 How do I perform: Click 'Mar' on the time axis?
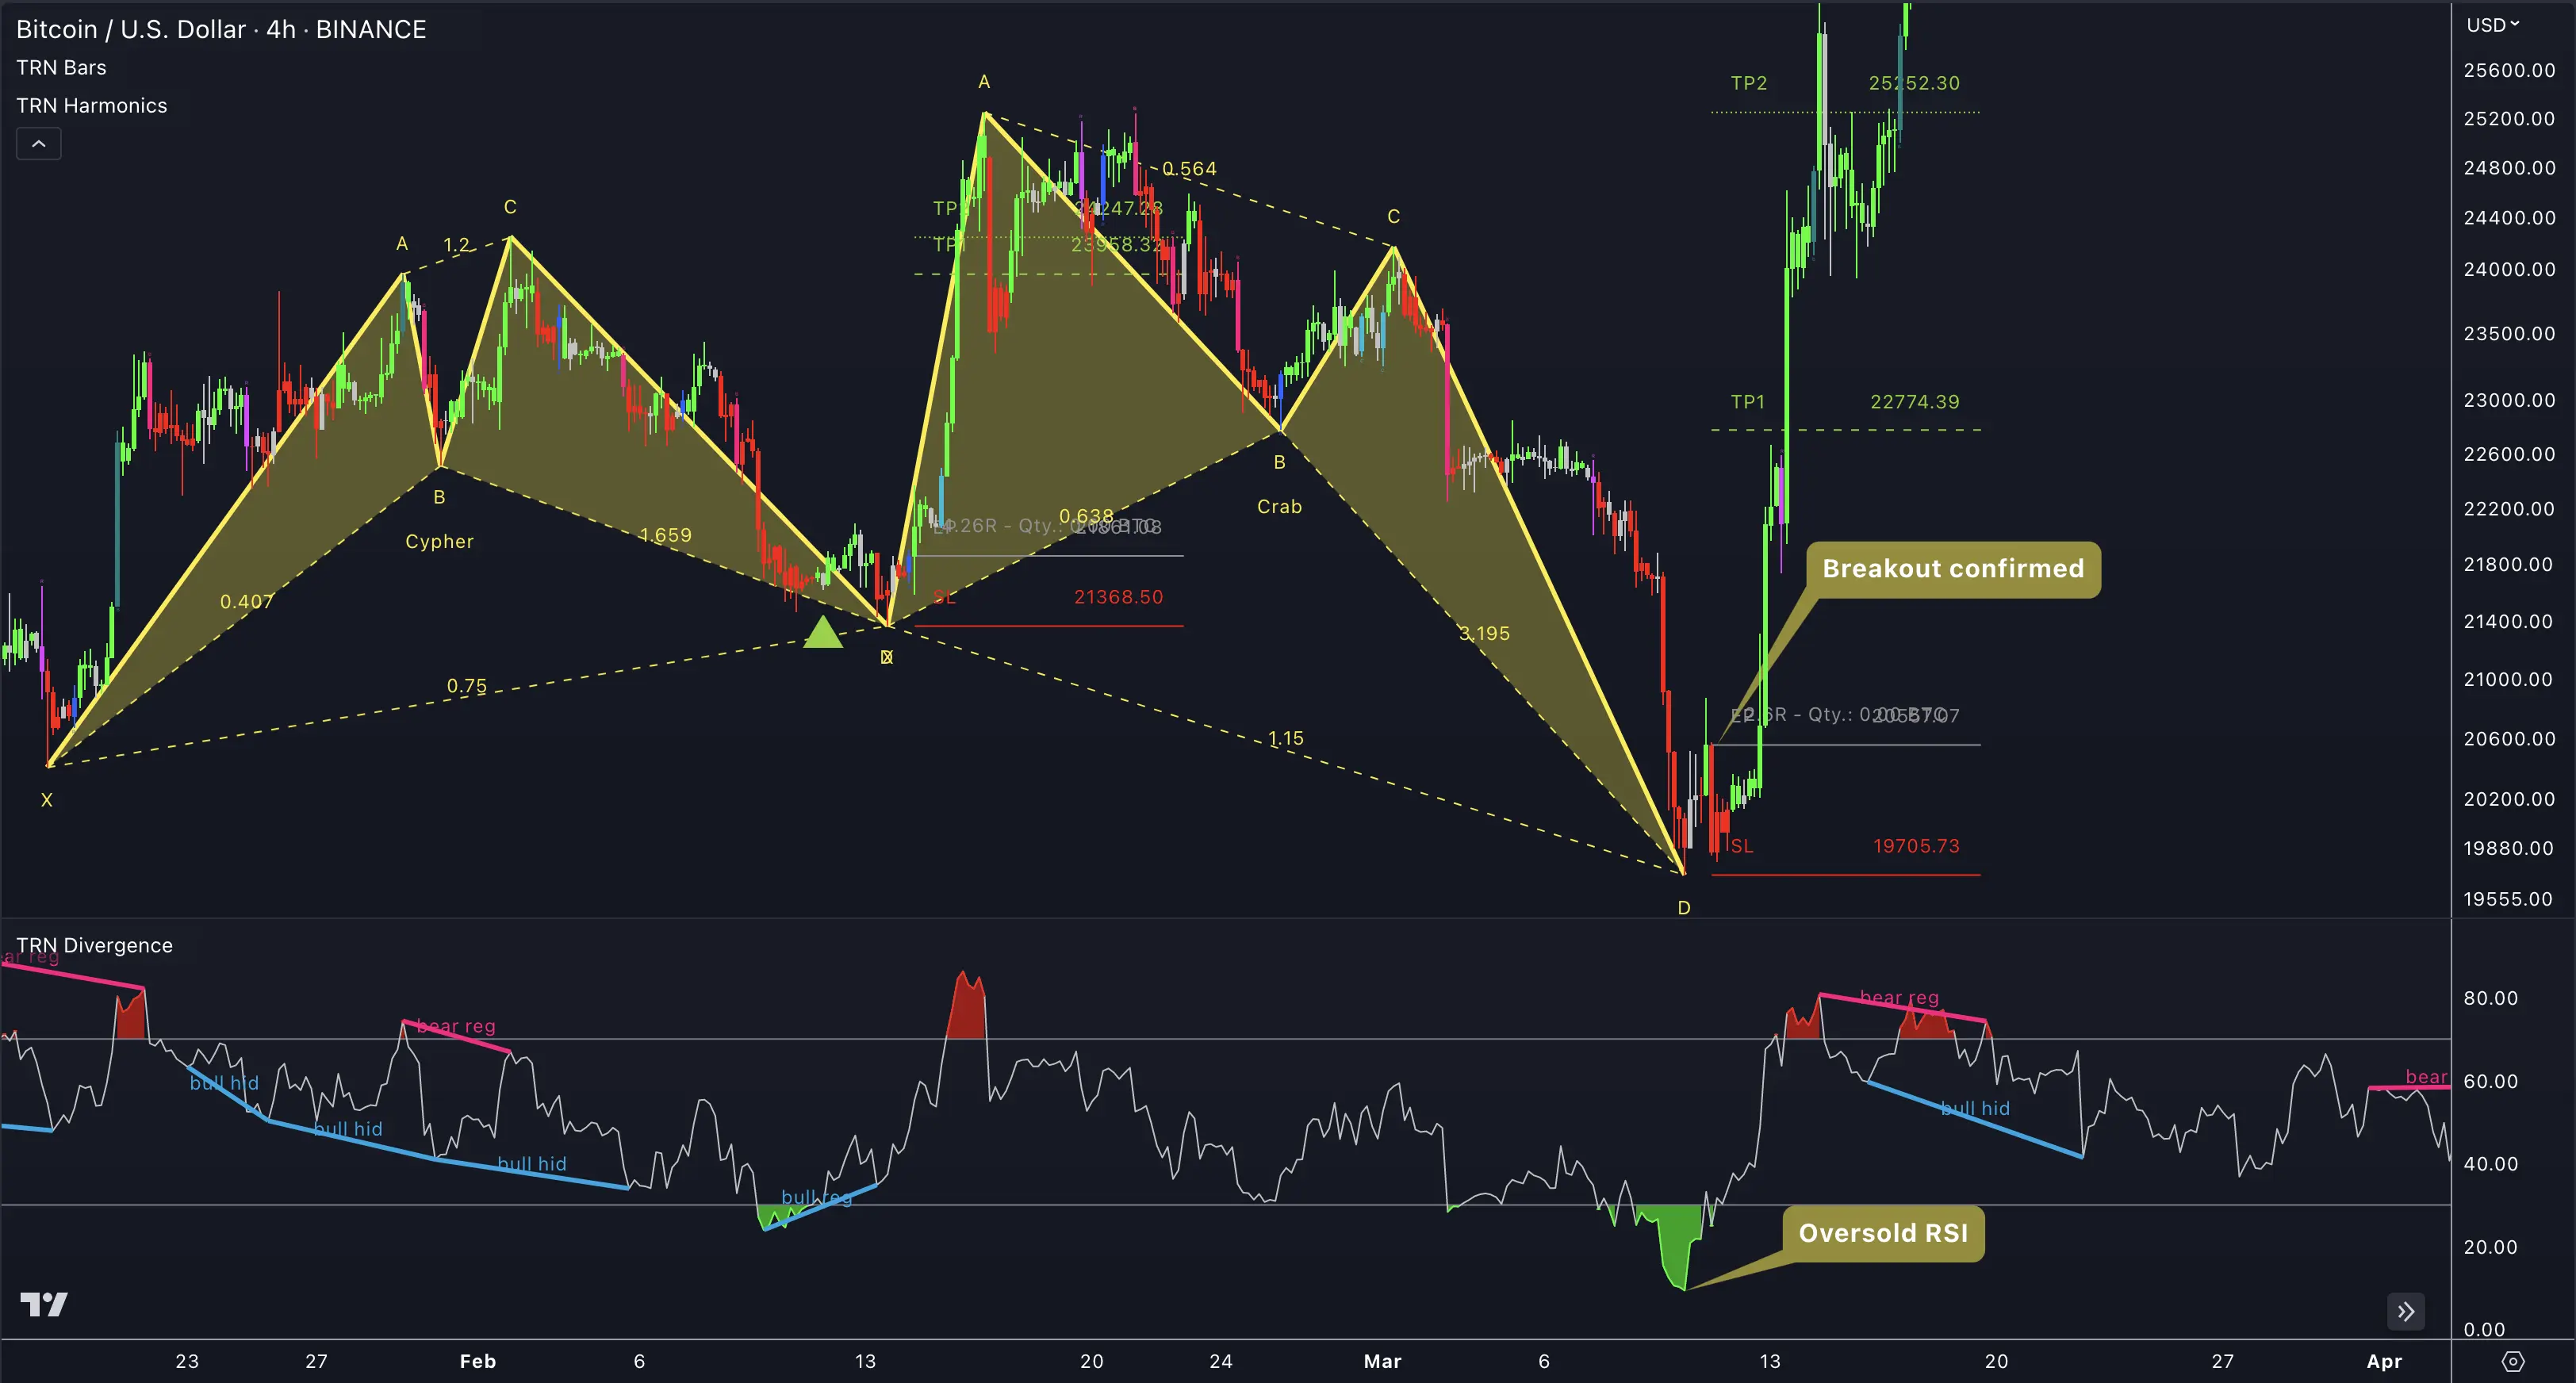[x=1383, y=1361]
